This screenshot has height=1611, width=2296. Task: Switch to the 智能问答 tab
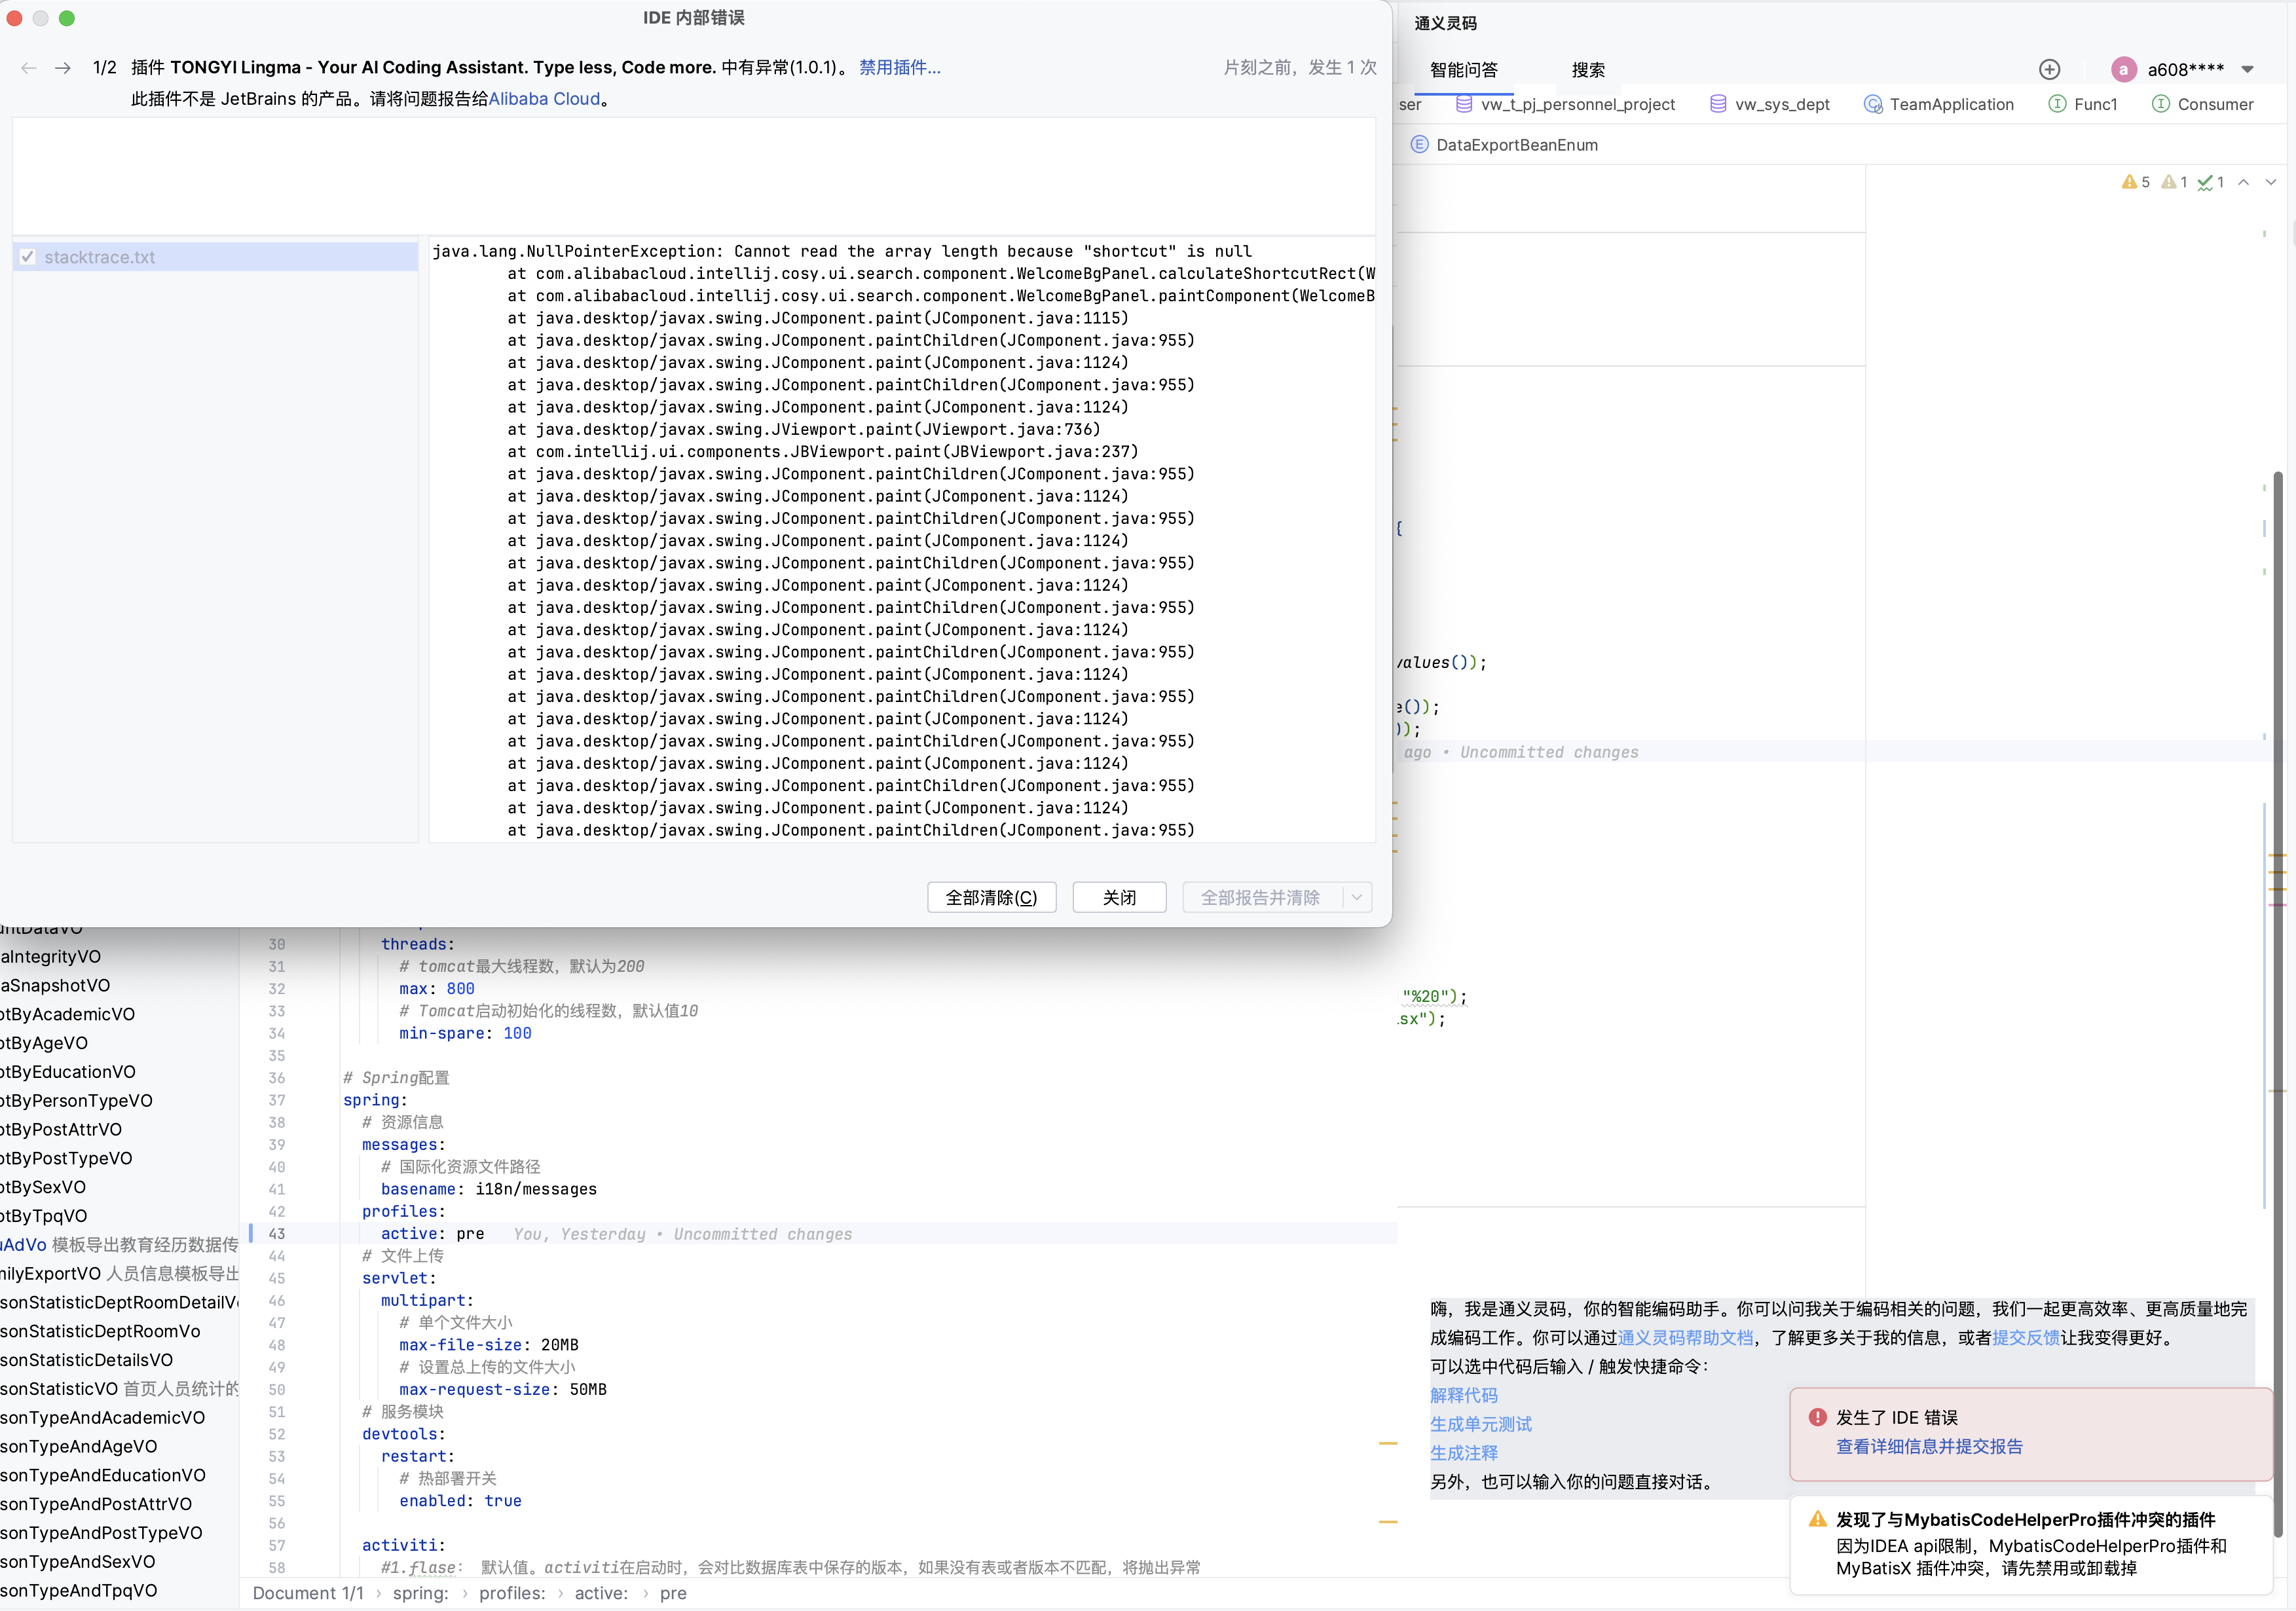1463,70
